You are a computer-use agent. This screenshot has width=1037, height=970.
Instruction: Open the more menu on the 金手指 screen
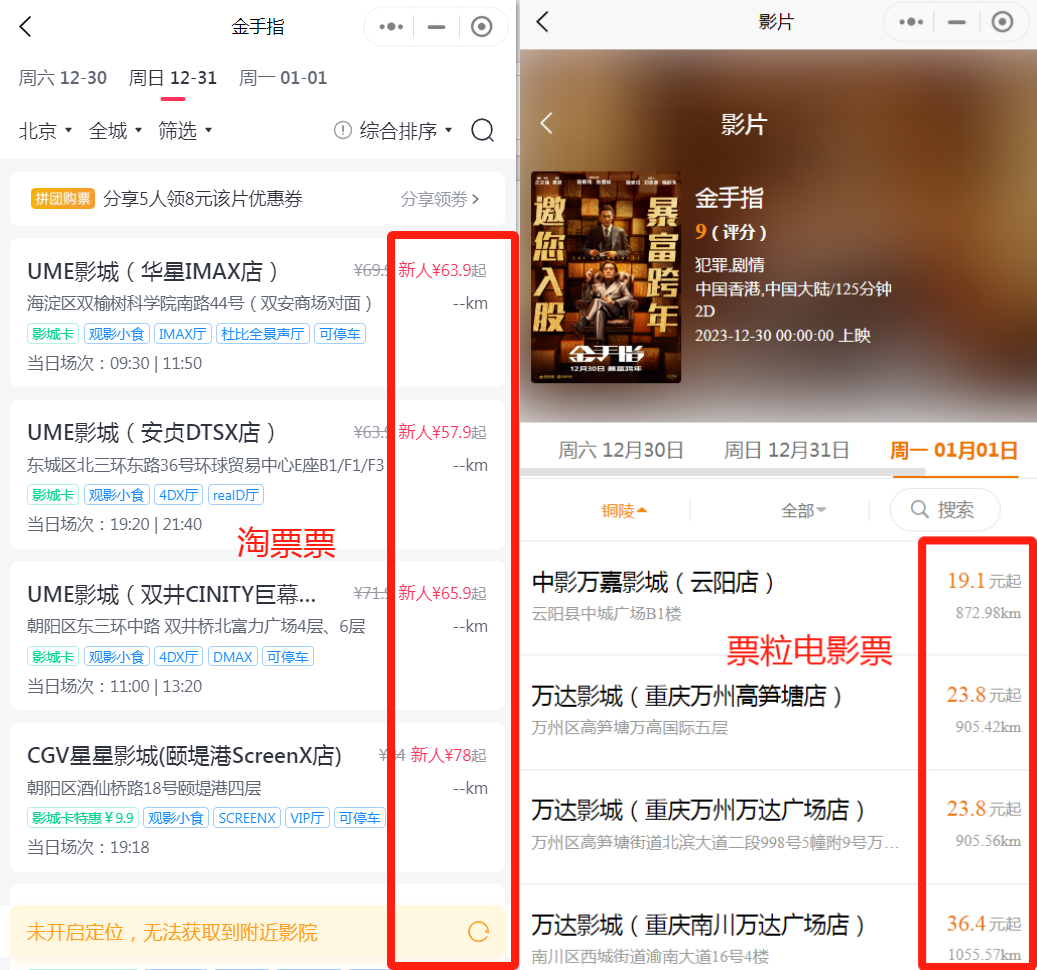pyautogui.click(x=391, y=26)
